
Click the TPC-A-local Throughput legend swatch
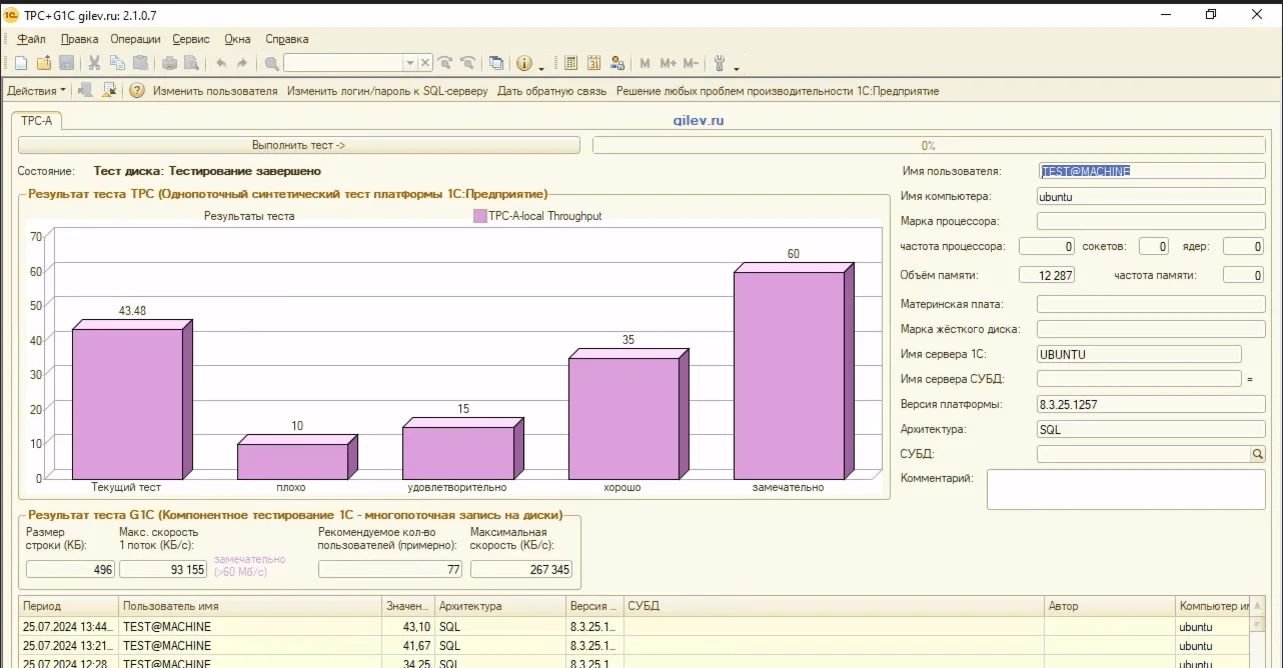click(480, 216)
